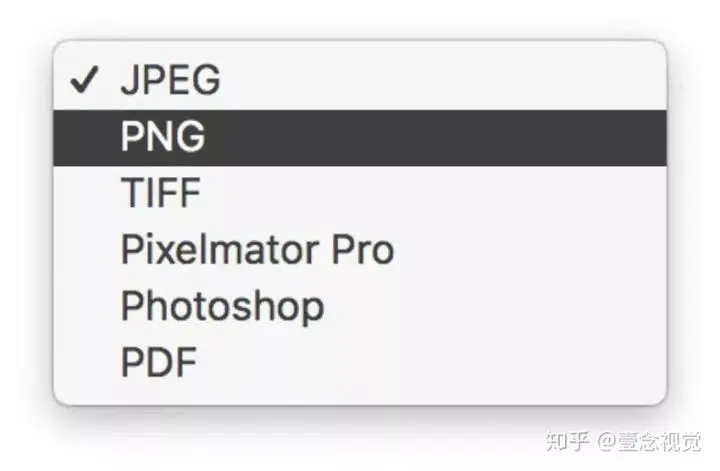720x471 pixels.
Task: Click the checkmark beside JPEG
Action: (84, 80)
